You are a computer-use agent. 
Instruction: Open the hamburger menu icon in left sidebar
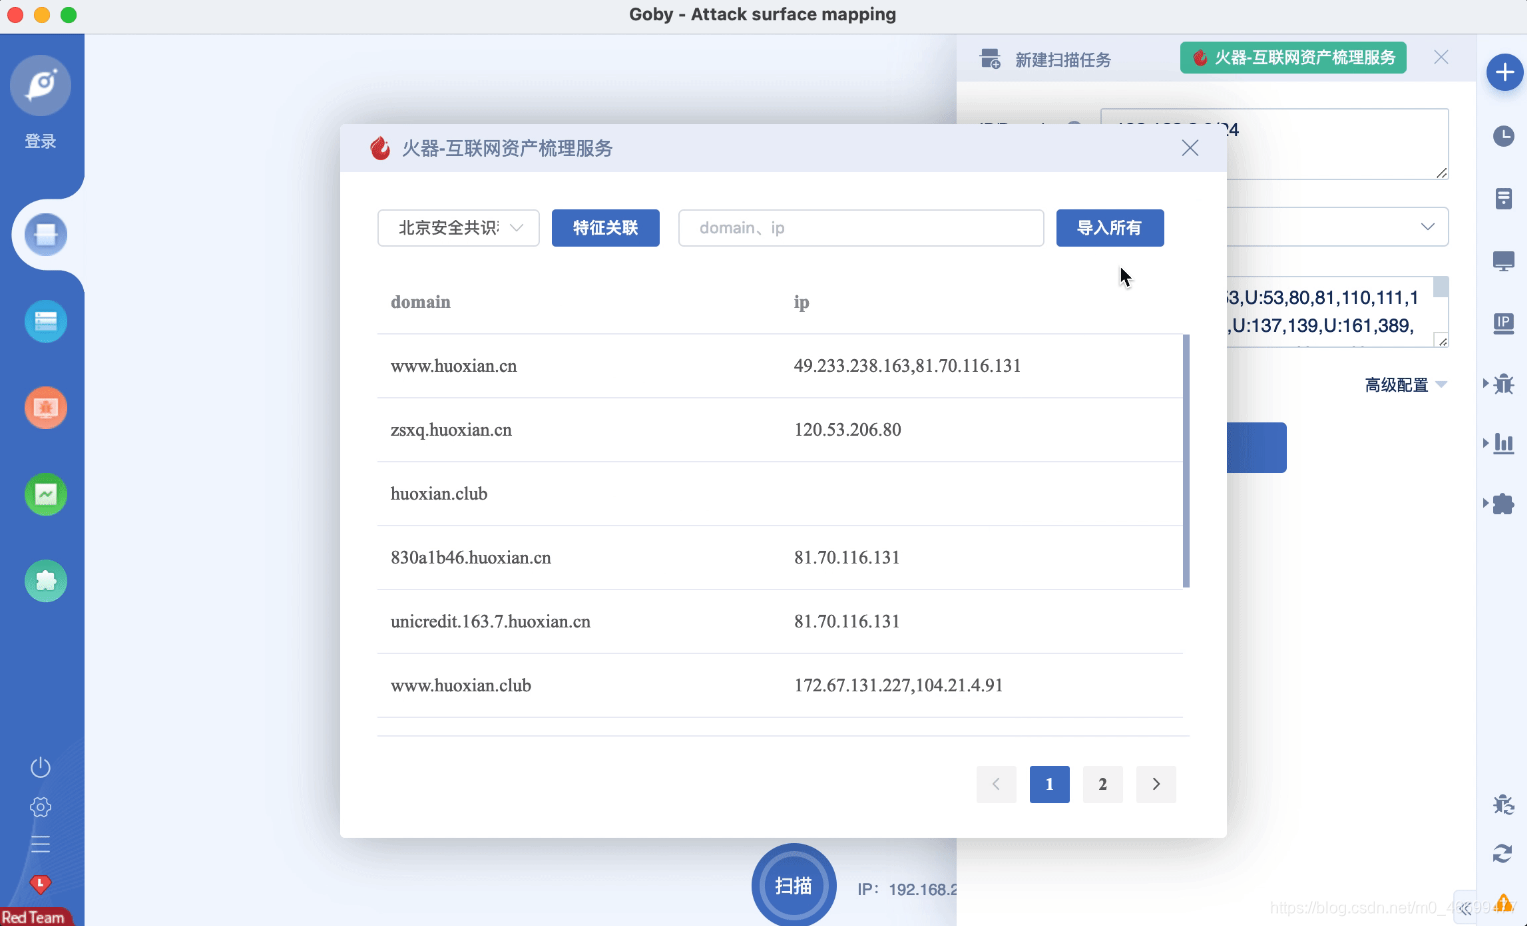pyautogui.click(x=41, y=844)
